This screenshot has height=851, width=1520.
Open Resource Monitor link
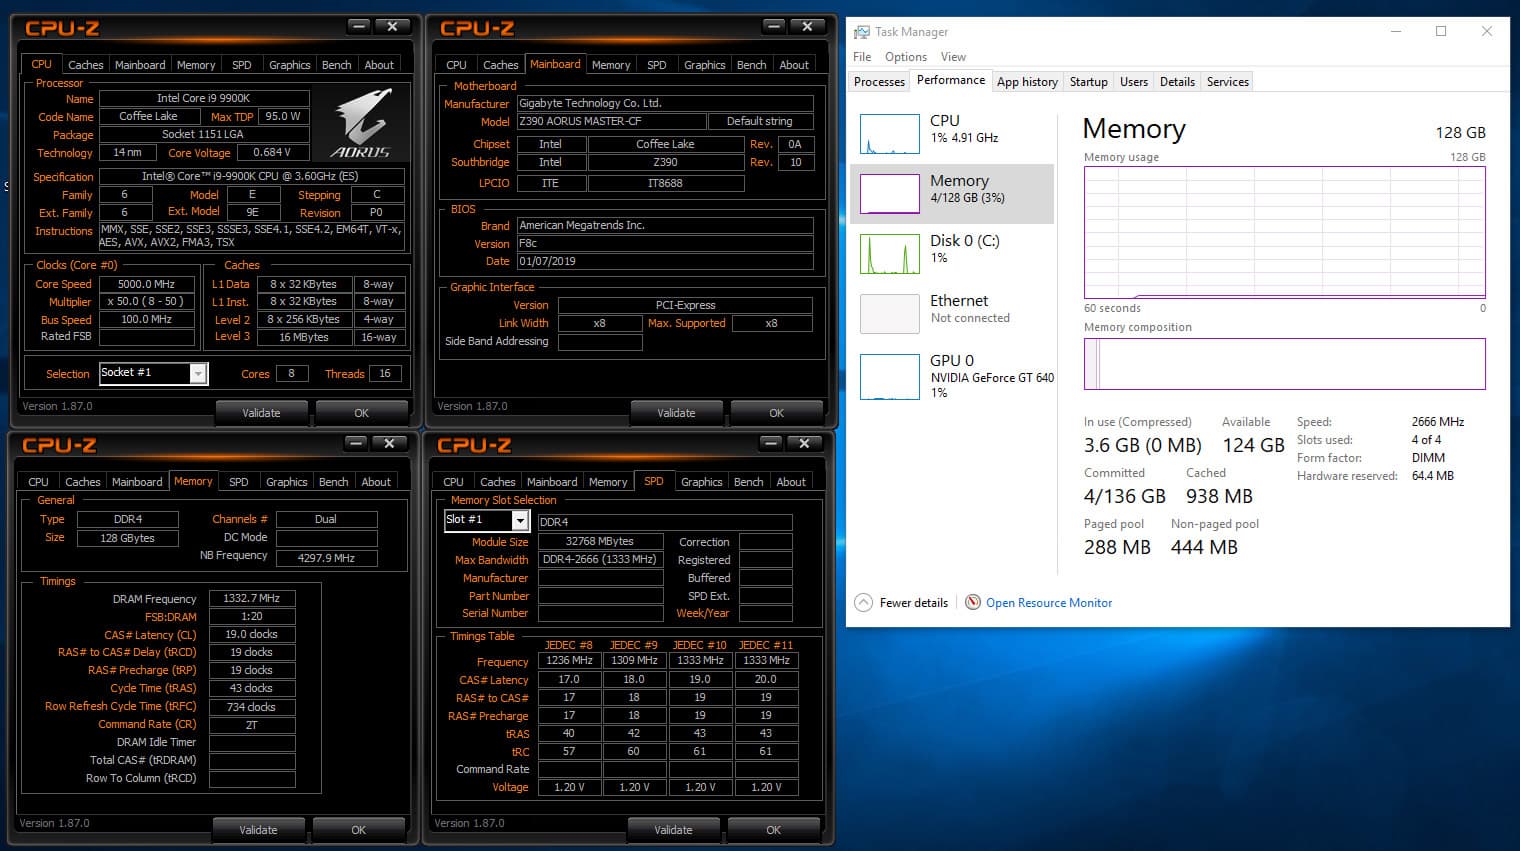(1048, 603)
